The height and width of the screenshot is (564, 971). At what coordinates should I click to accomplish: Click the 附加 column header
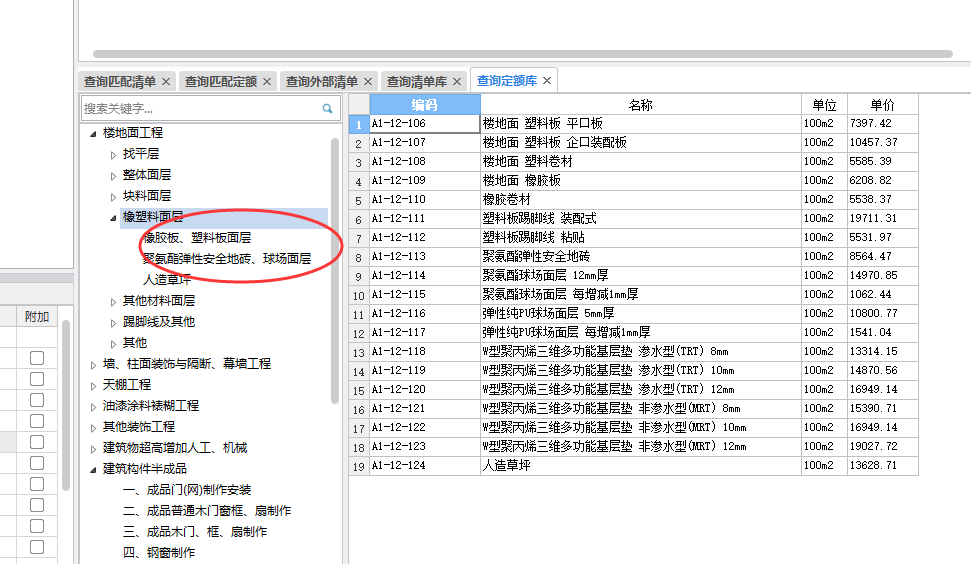(x=37, y=317)
